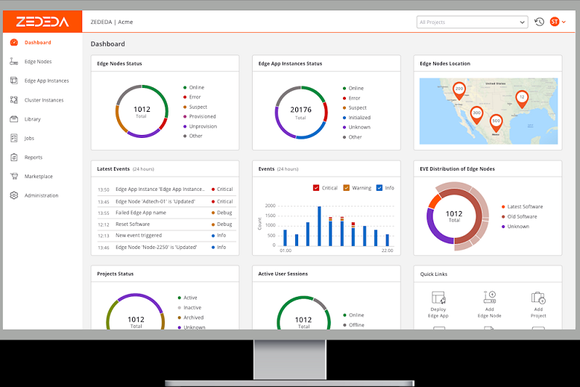
Task: Open the All Projects dropdown
Action: click(472, 22)
